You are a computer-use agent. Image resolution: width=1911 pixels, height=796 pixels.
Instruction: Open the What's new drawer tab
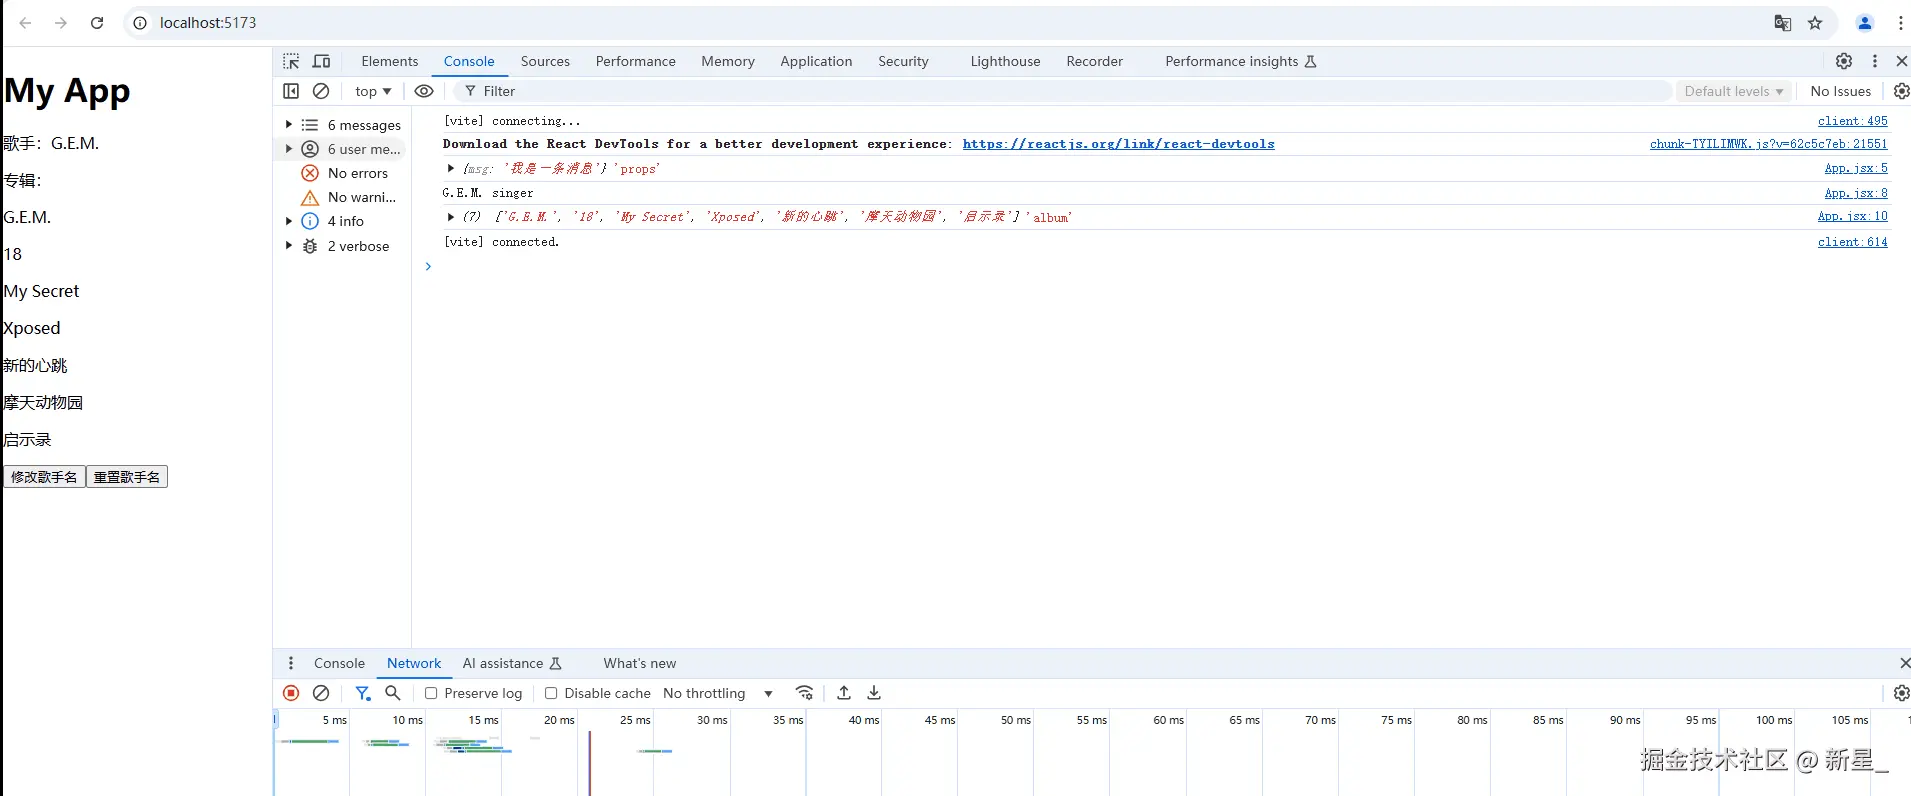pyautogui.click(x=640, y=663)
